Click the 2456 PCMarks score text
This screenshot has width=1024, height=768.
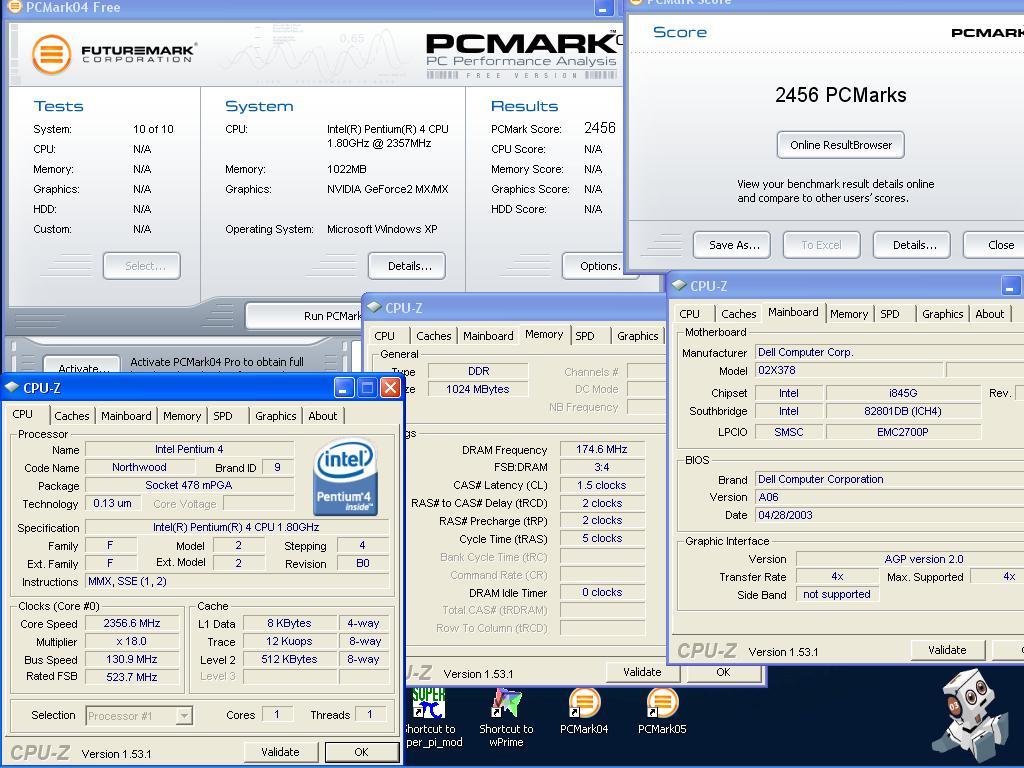[840, 95]
